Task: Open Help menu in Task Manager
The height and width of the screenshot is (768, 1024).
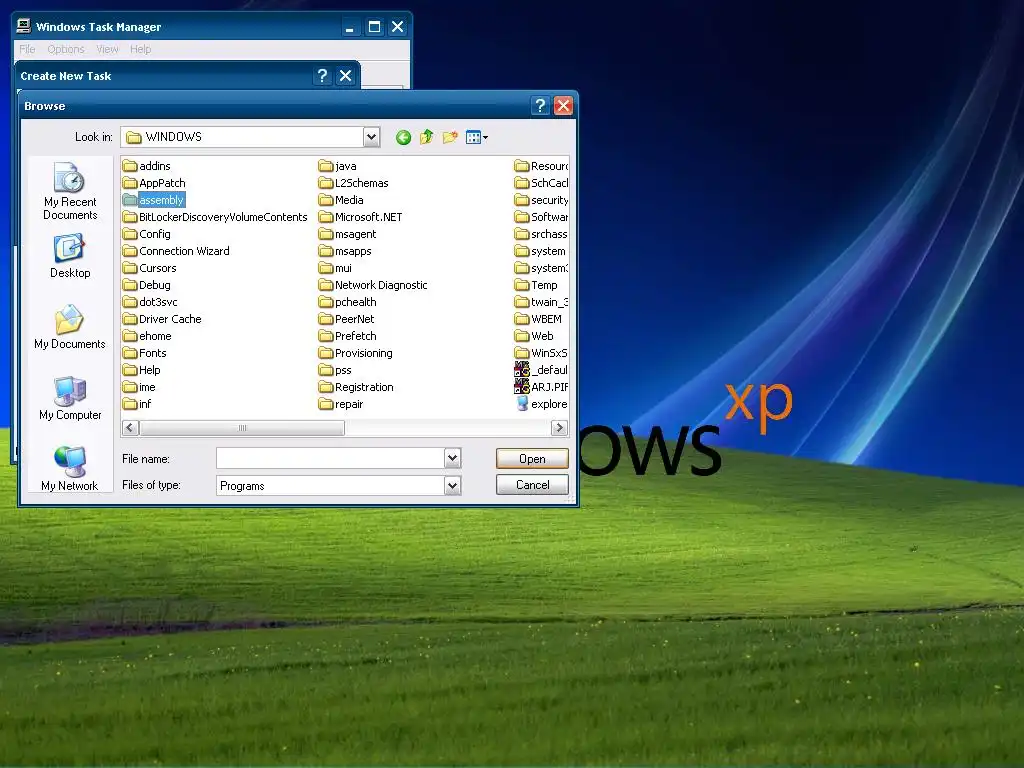Action: pyautogui.click(x=140, y=49)
